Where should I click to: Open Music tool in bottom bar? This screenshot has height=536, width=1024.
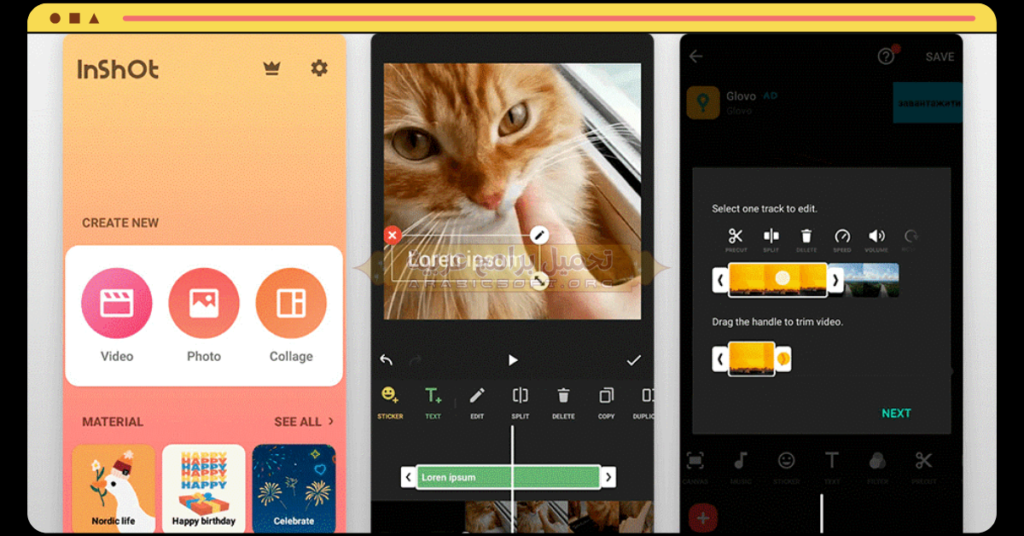741,467
